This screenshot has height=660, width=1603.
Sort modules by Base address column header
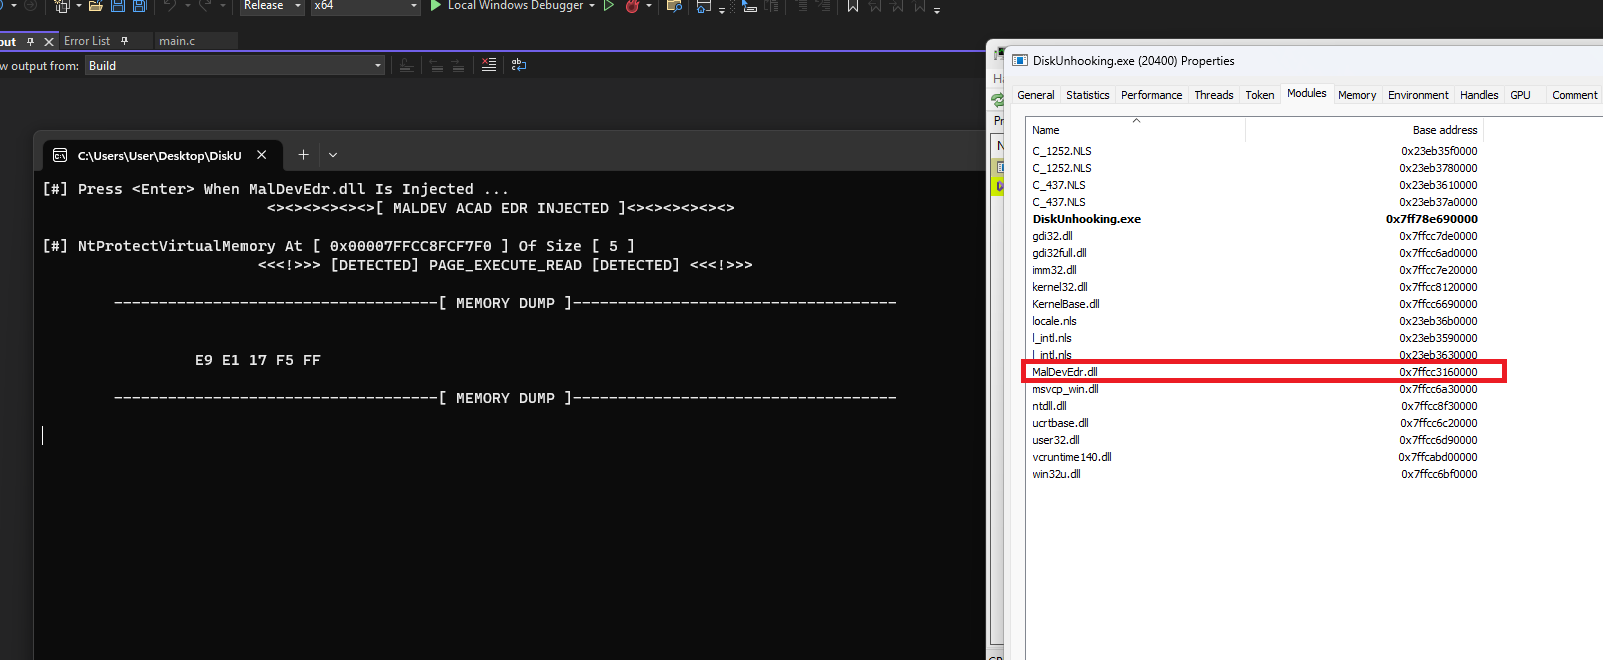(1364, 130)
